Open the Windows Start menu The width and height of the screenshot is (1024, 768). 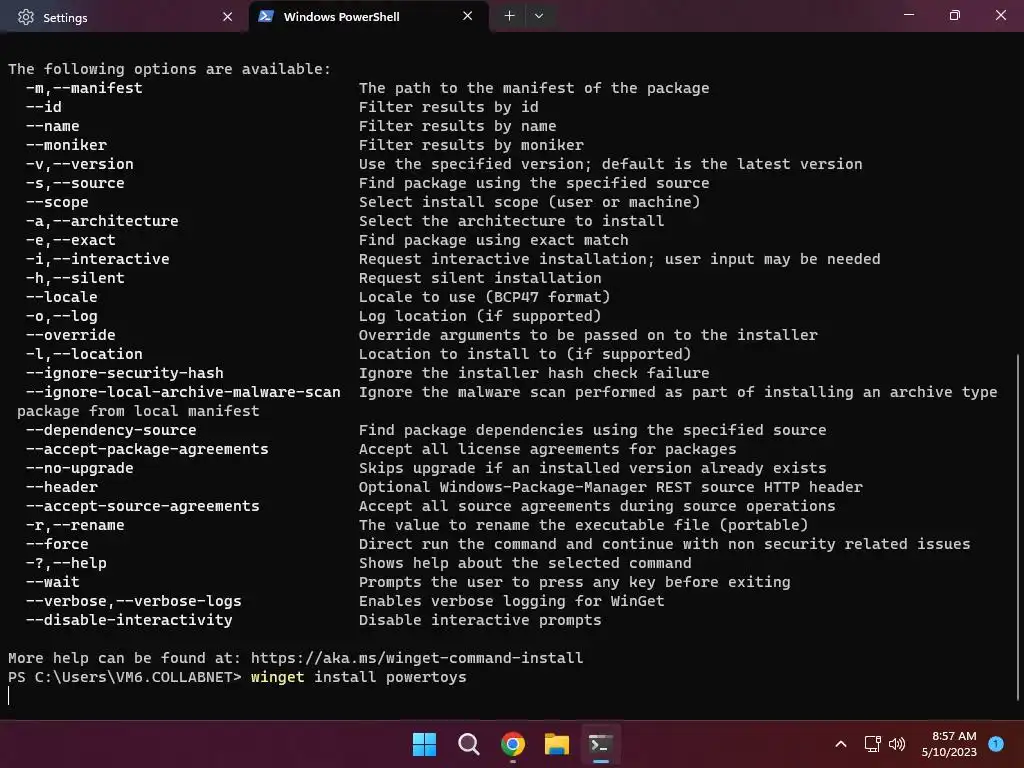[424, 744]
